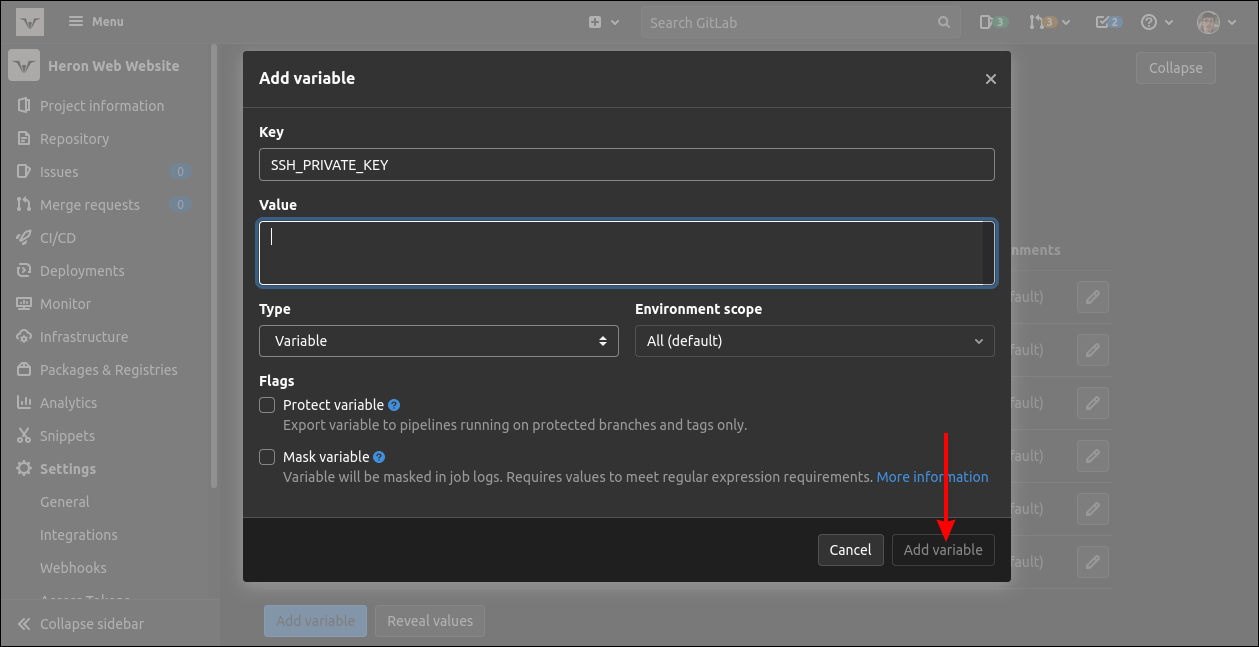This screenshot has height=647, width=1259.
Task: Open CI/CD in the sidebar
Action: pyautogui.click(x=58, y=238)
